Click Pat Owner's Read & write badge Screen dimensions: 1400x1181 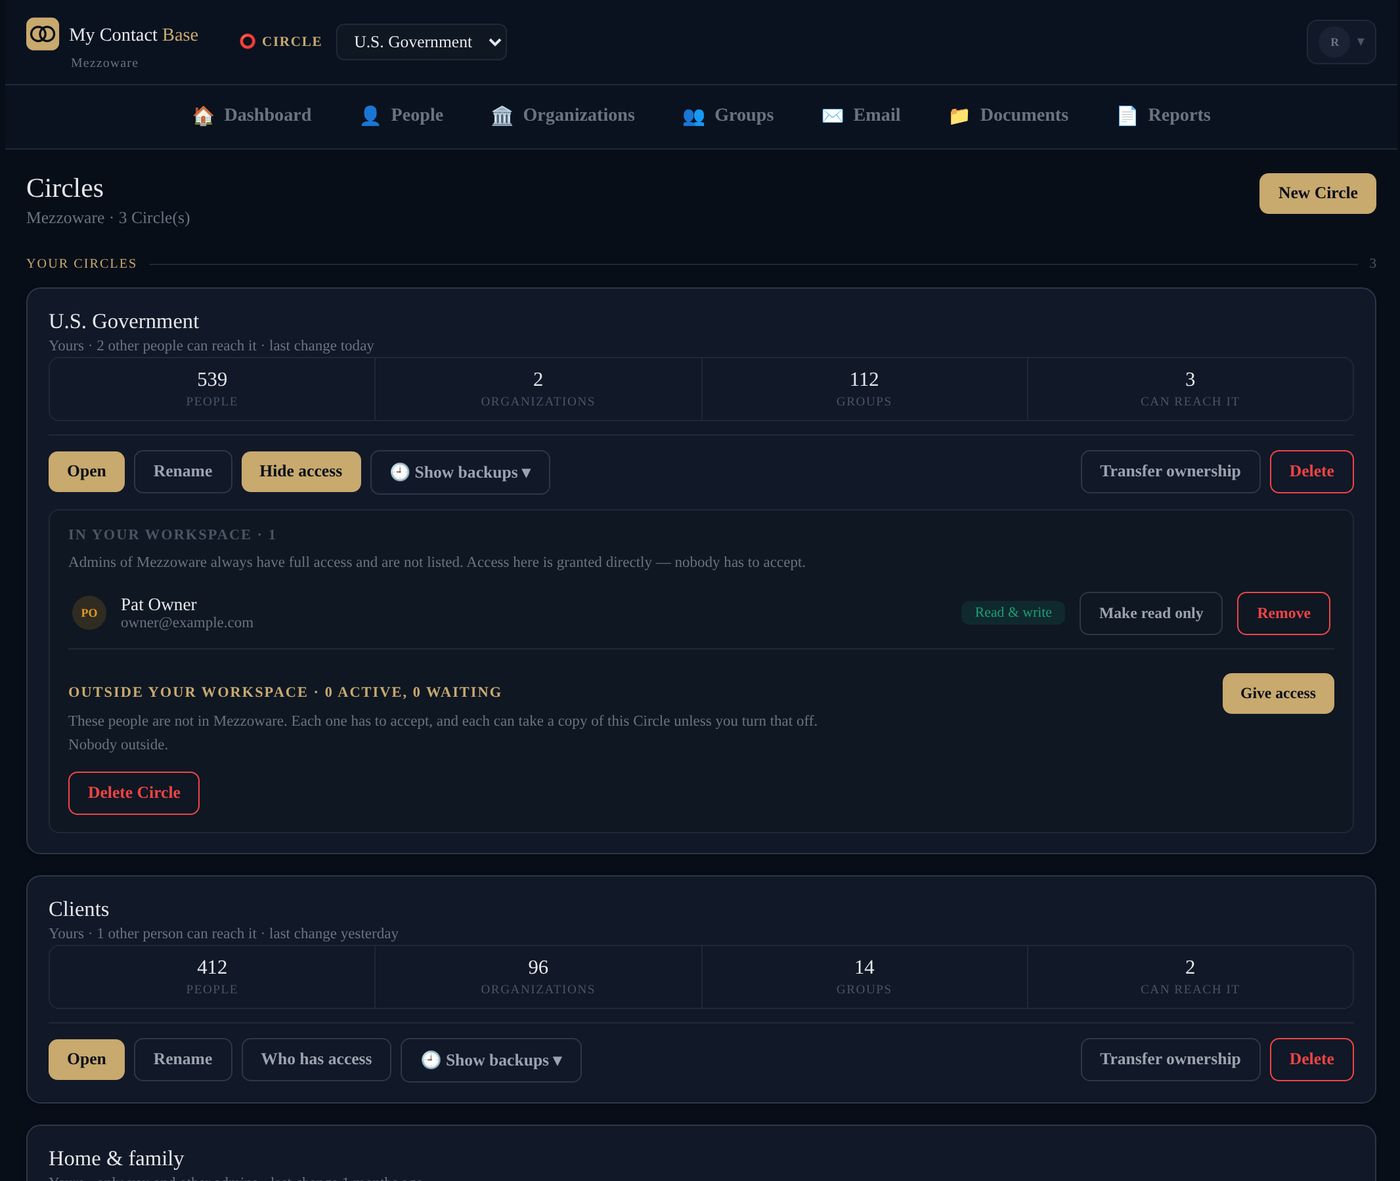click(1013, 612)
